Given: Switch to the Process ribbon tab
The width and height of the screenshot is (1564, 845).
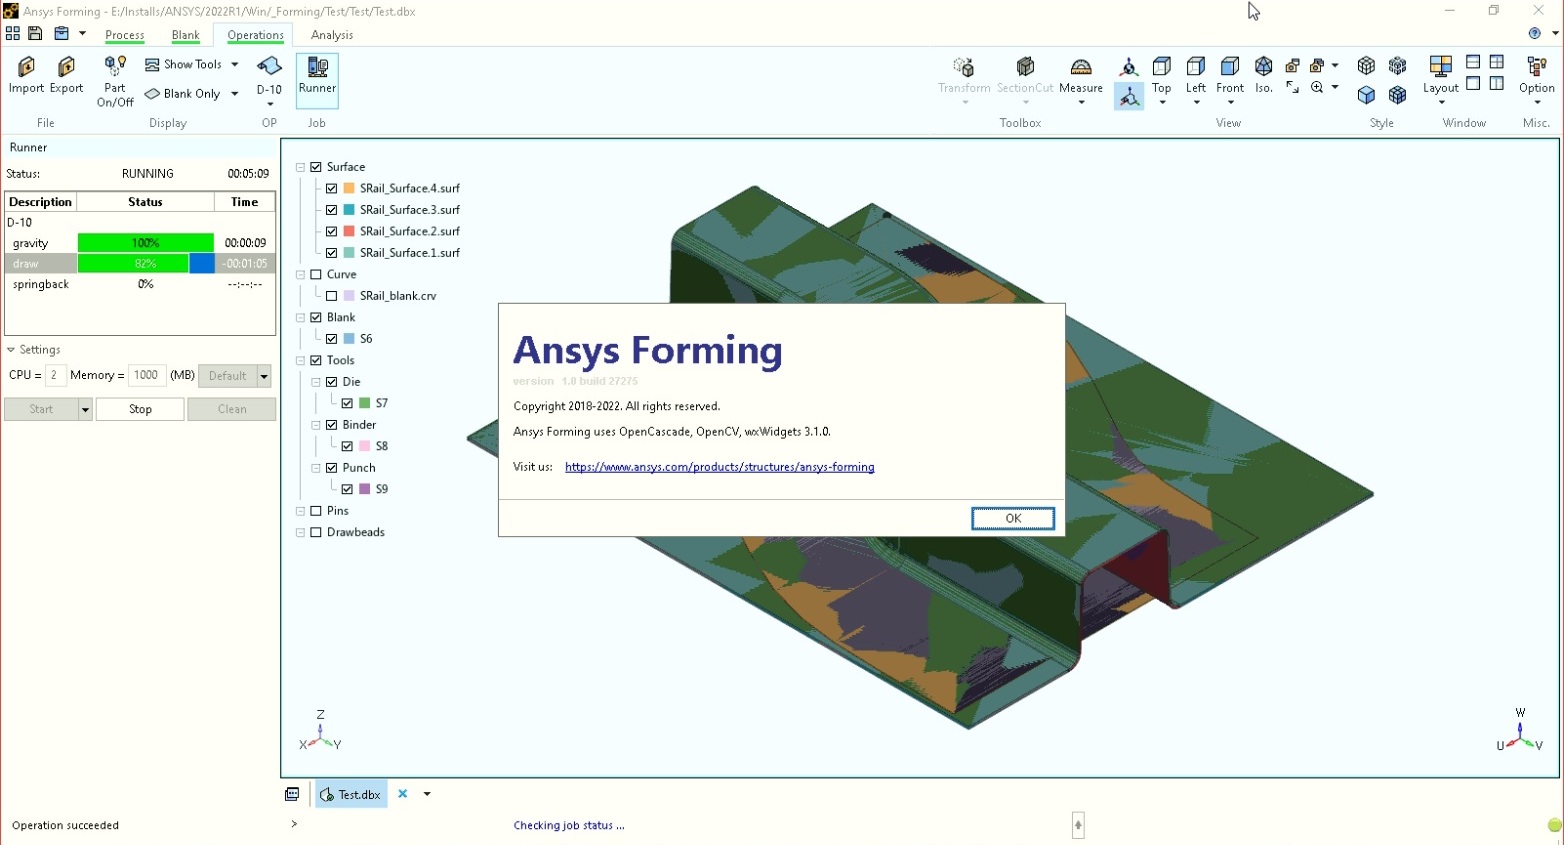Looking at the screenshot, I should coord(125,35).
